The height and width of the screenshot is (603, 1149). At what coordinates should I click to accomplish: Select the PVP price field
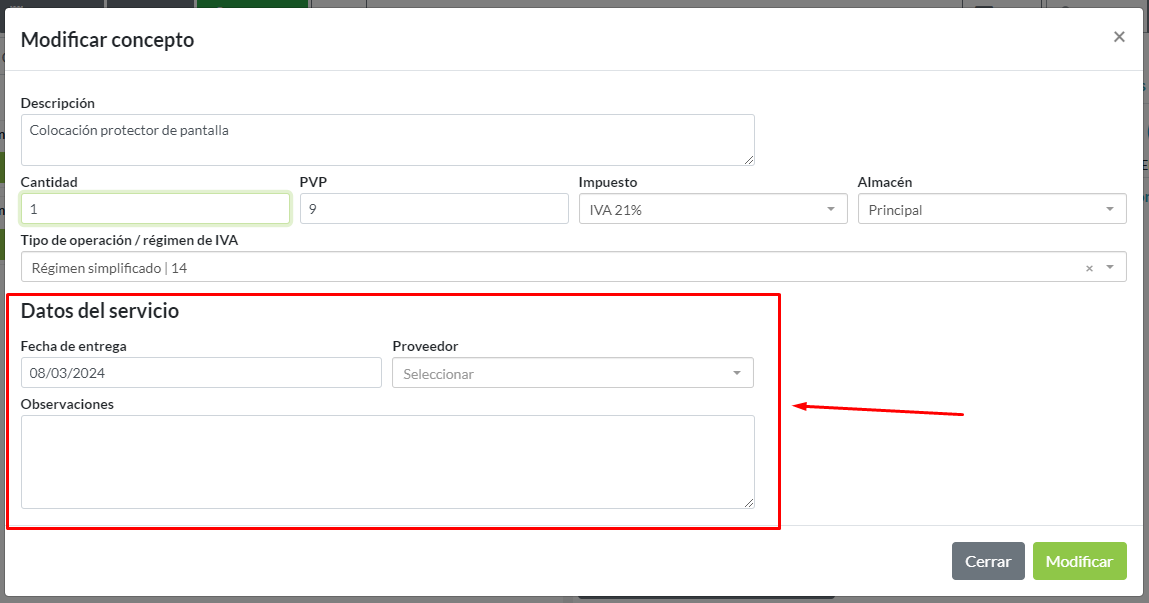click(x=433, y=209)
